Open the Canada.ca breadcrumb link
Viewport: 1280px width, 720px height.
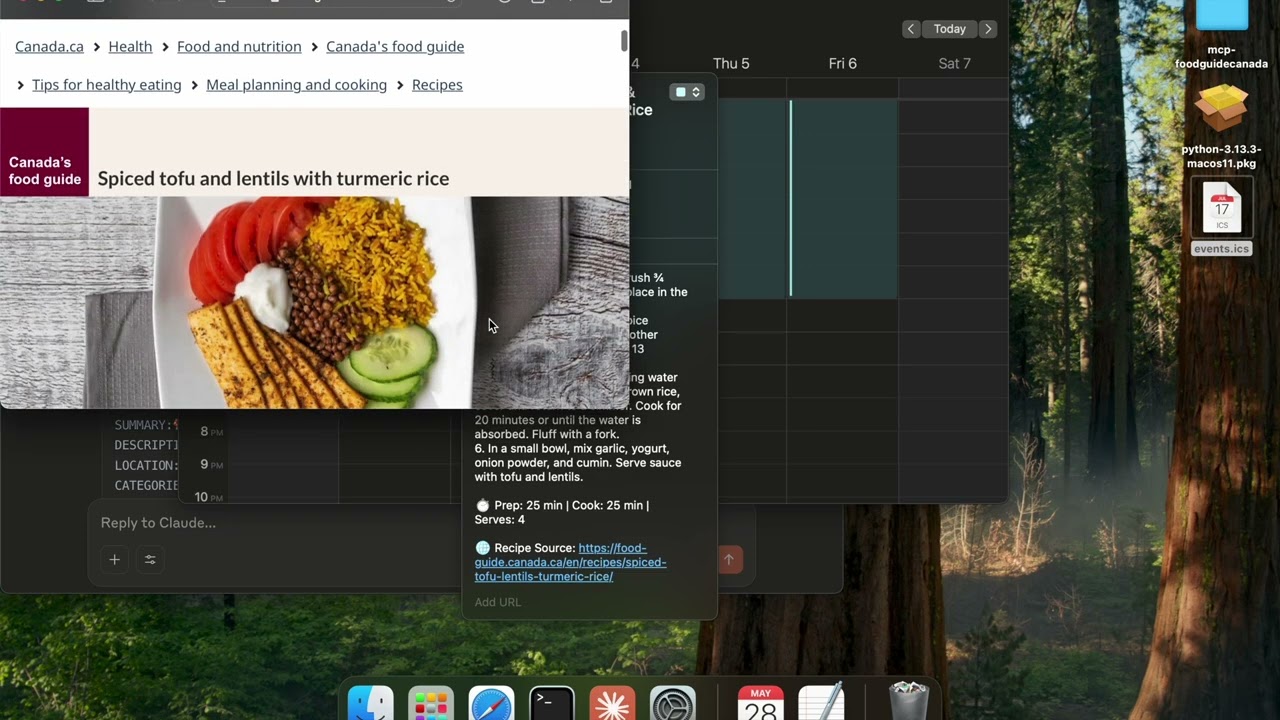point(49,47)
